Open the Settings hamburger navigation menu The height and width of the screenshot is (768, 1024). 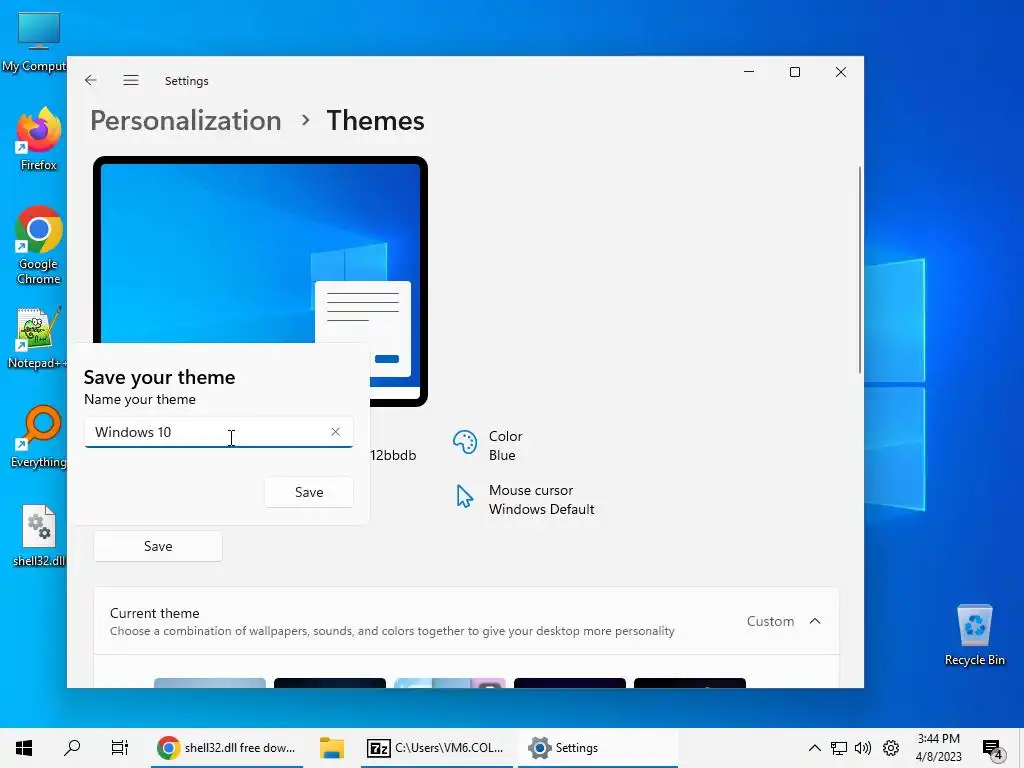tap(131, 80)
